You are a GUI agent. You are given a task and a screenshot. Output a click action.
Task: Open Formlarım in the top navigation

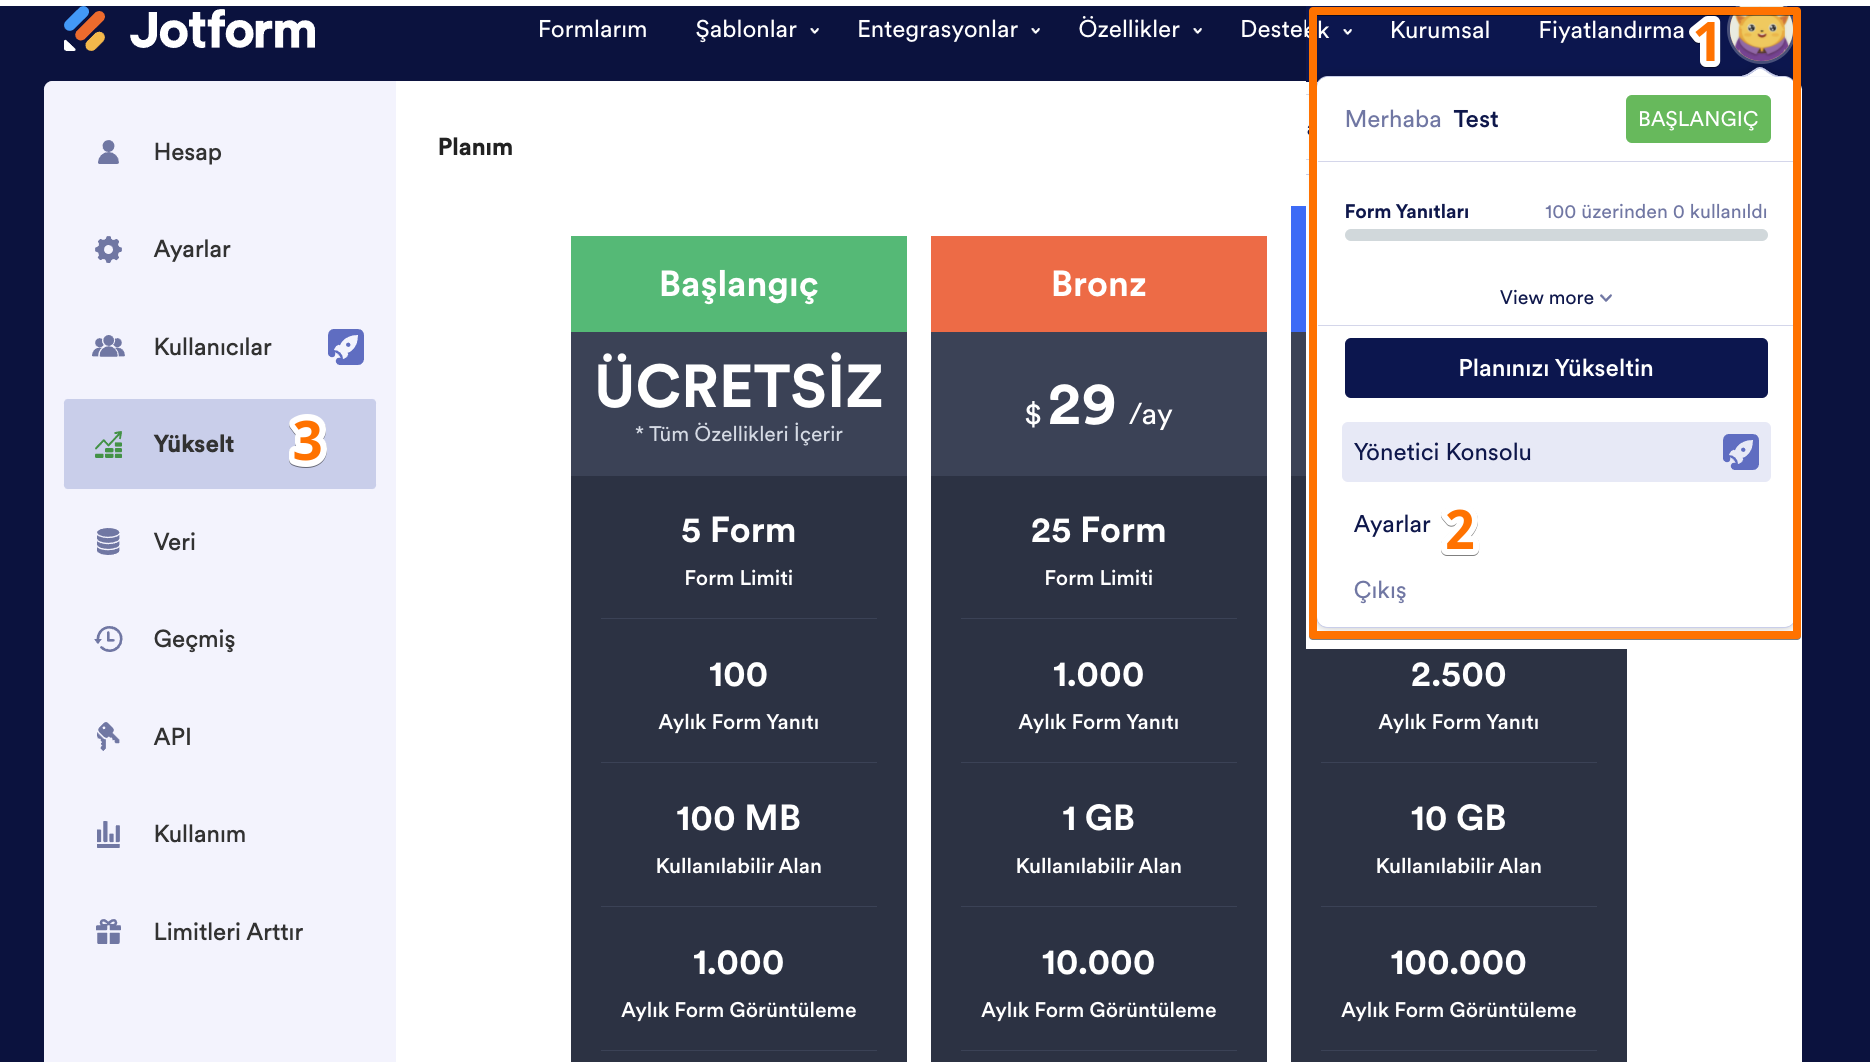click(x=592, y=30)
